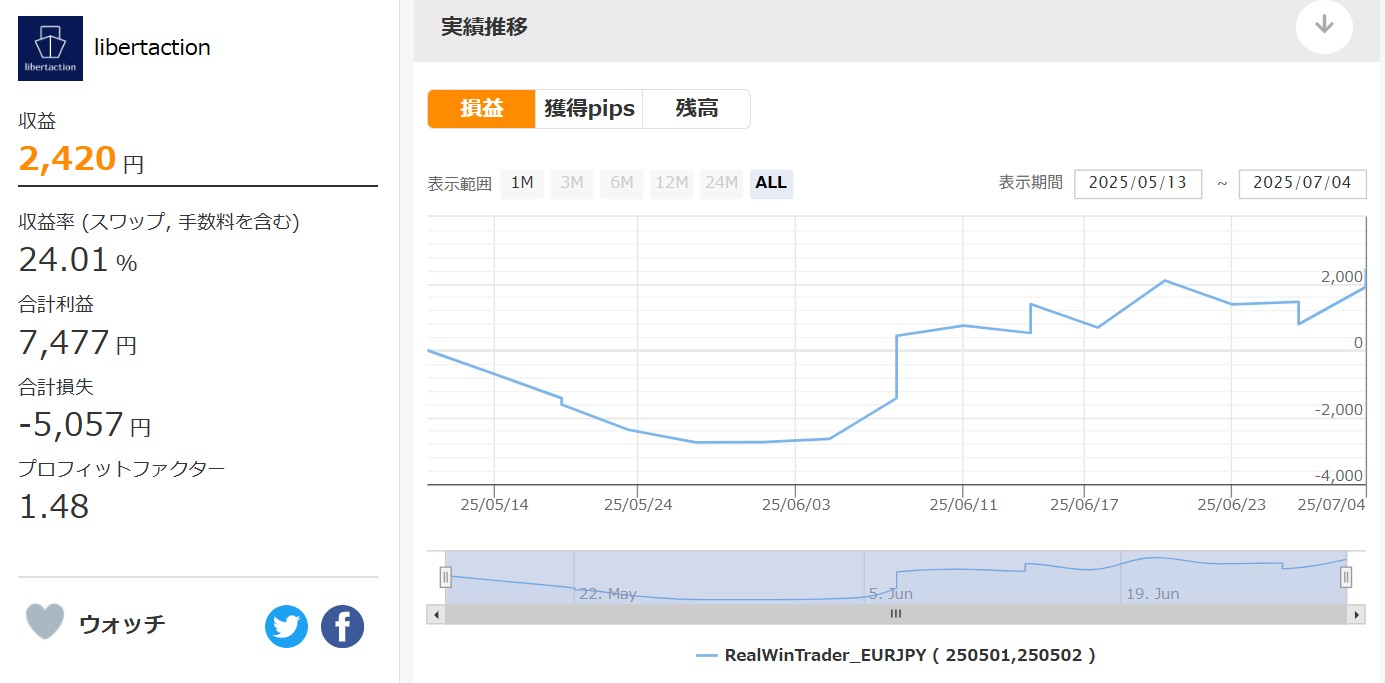Click the -5,057 円 total loss value
This screenshot has width=1385, height=683.
coord(85,424)
